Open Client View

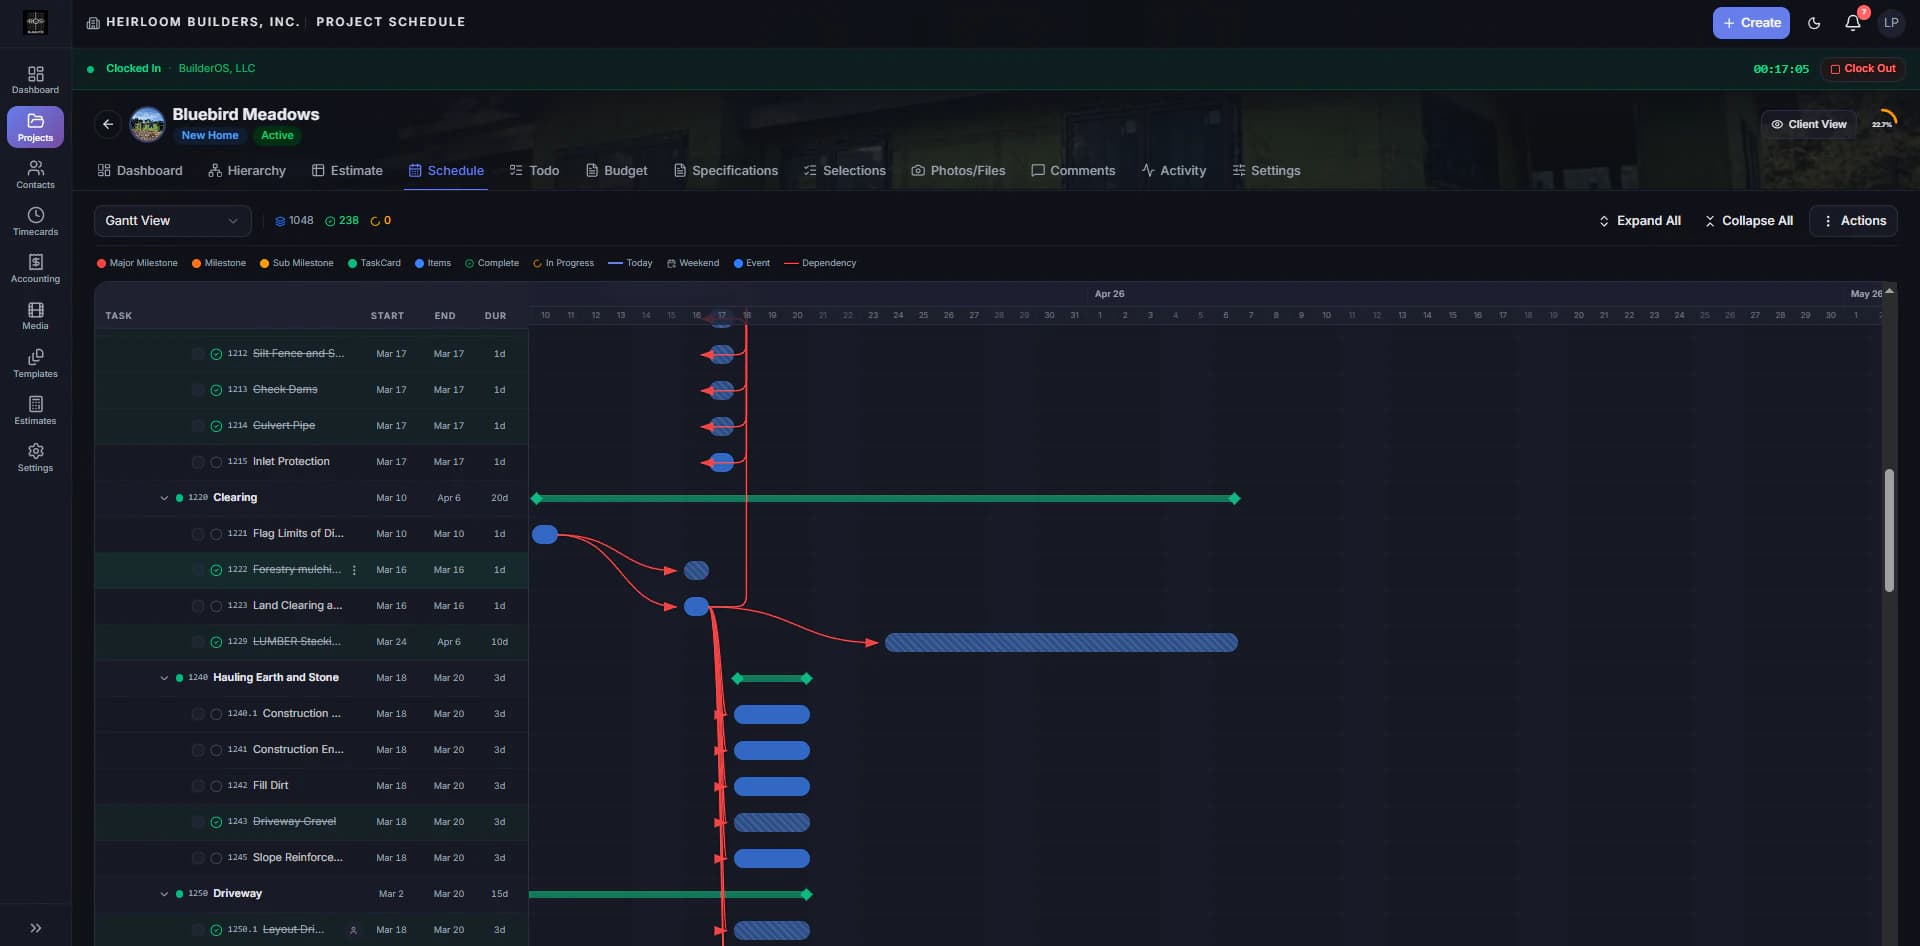pyautogui.click(x=1808, y=125)
